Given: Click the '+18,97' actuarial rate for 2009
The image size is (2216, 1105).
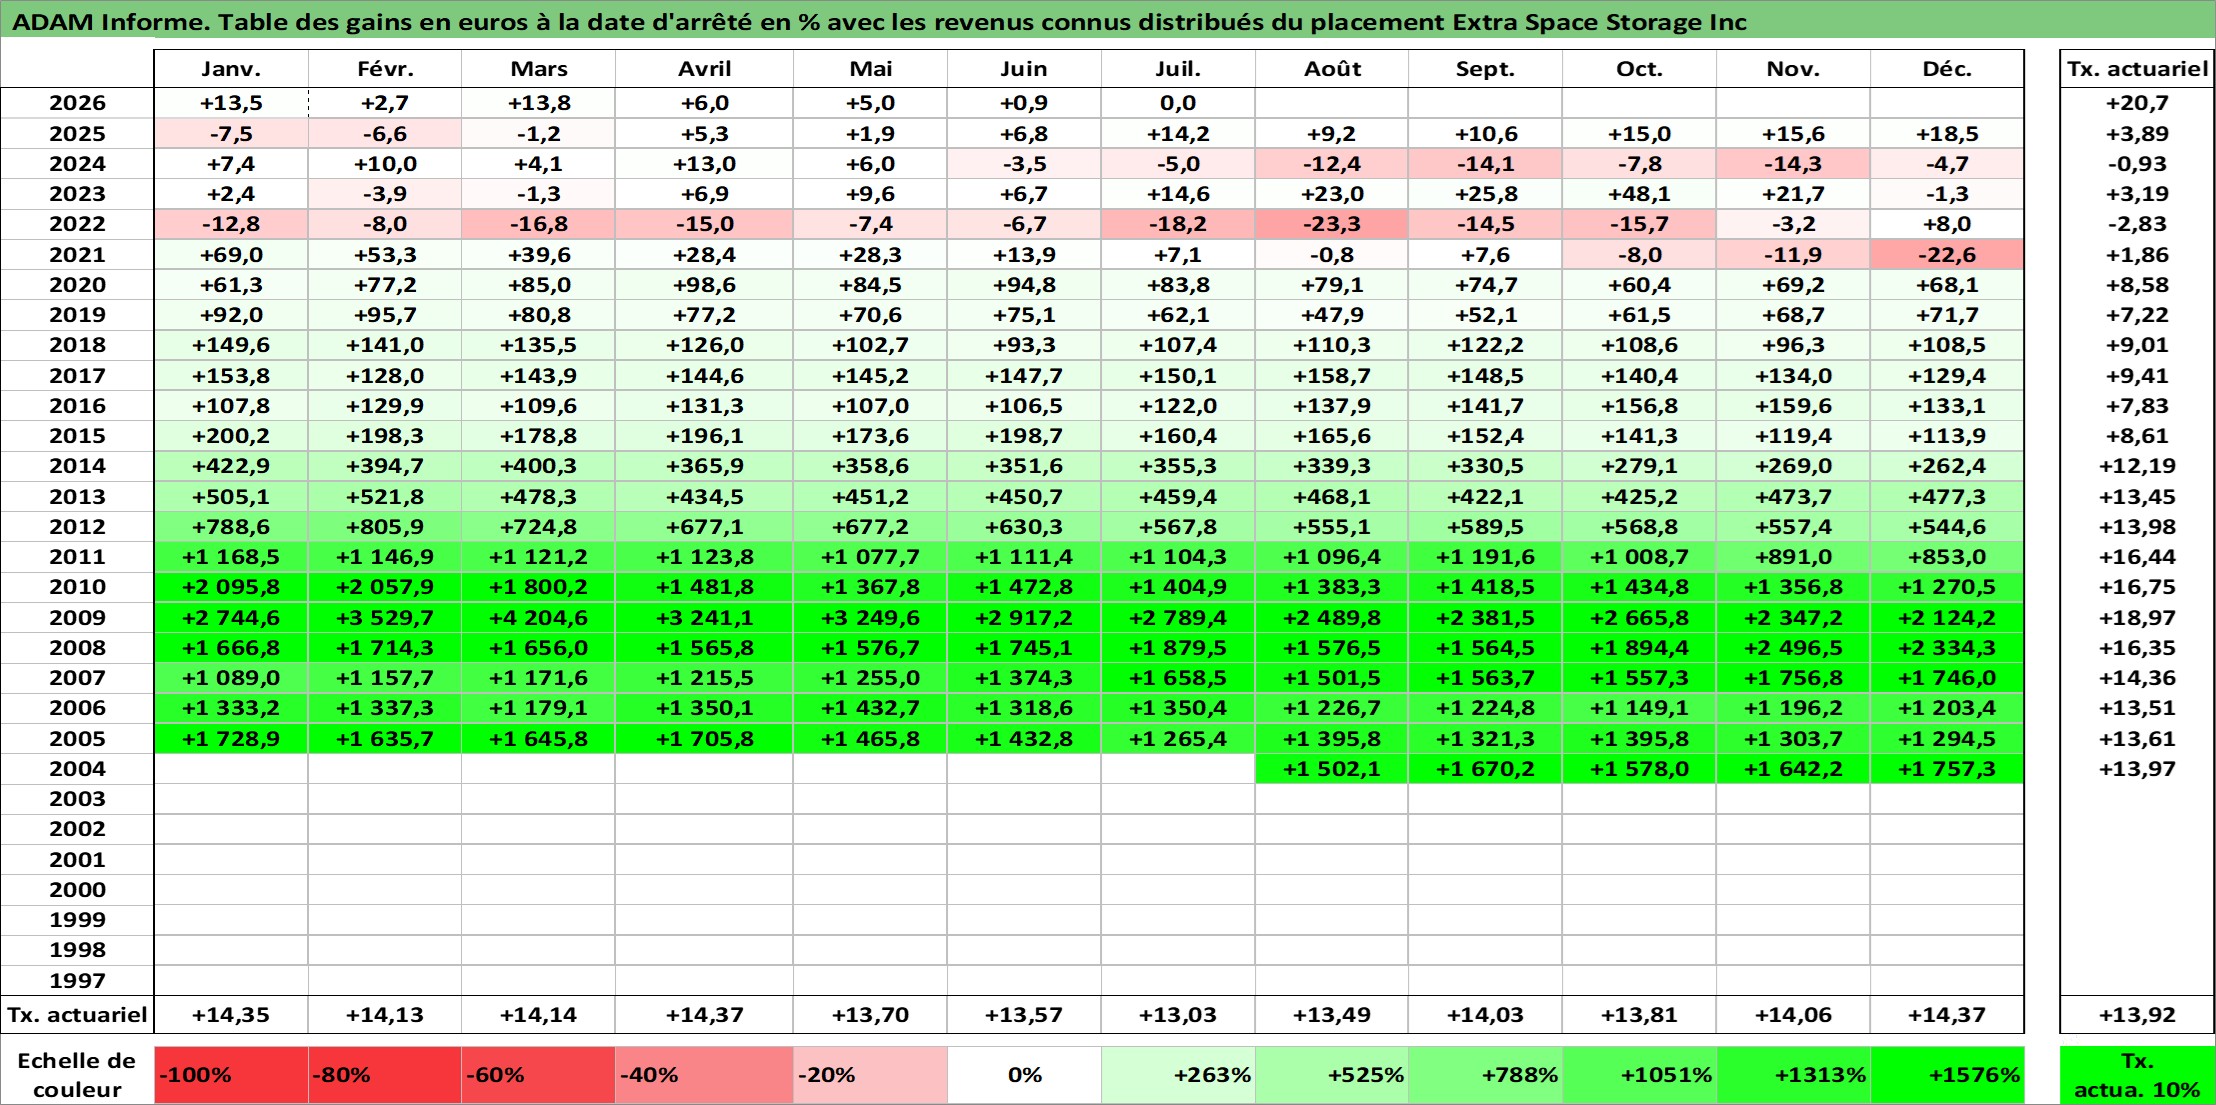Looking at the screenshot, I should (x=2137, y=617).
